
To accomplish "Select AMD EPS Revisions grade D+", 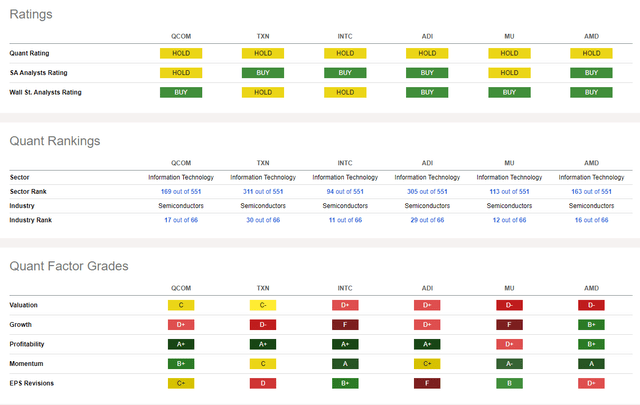I will [x=591, y=383].
